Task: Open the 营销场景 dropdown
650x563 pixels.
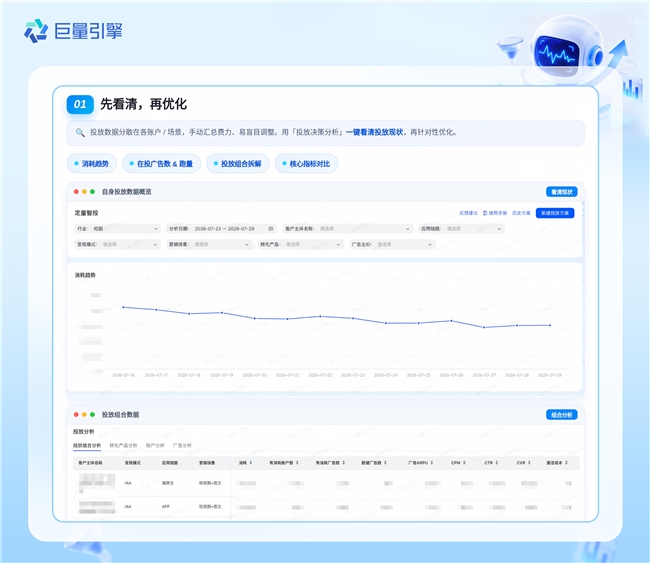Action: (x=209, y=244)
